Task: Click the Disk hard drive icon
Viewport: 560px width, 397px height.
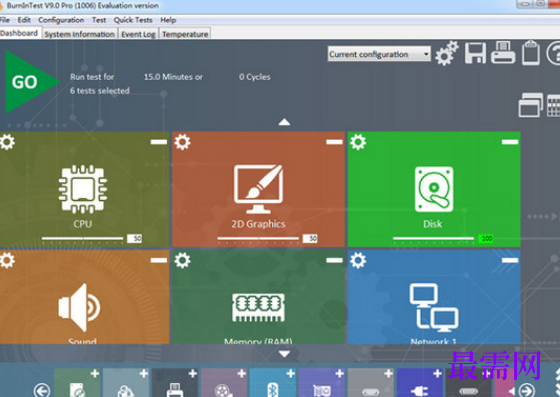Action: pos(434,189)
